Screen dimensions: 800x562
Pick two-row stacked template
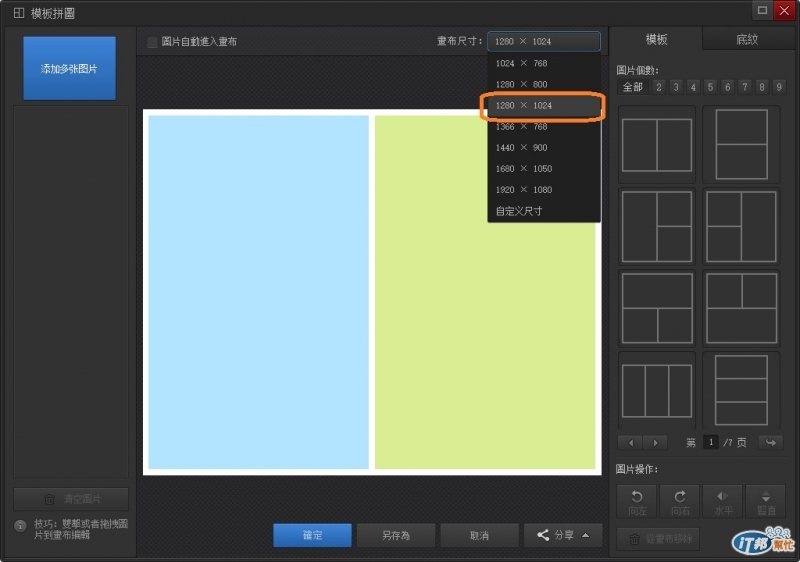742,145
